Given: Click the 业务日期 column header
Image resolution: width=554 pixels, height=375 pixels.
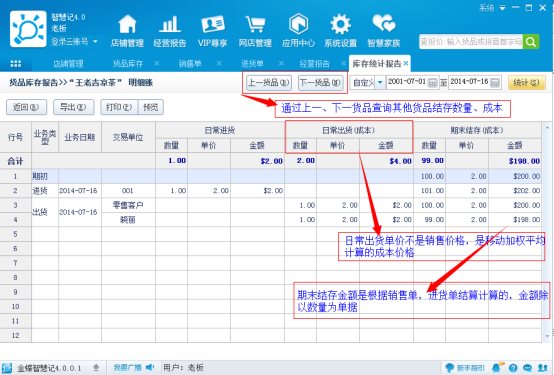Looking at the screenshot, I should tap(80, 137).
